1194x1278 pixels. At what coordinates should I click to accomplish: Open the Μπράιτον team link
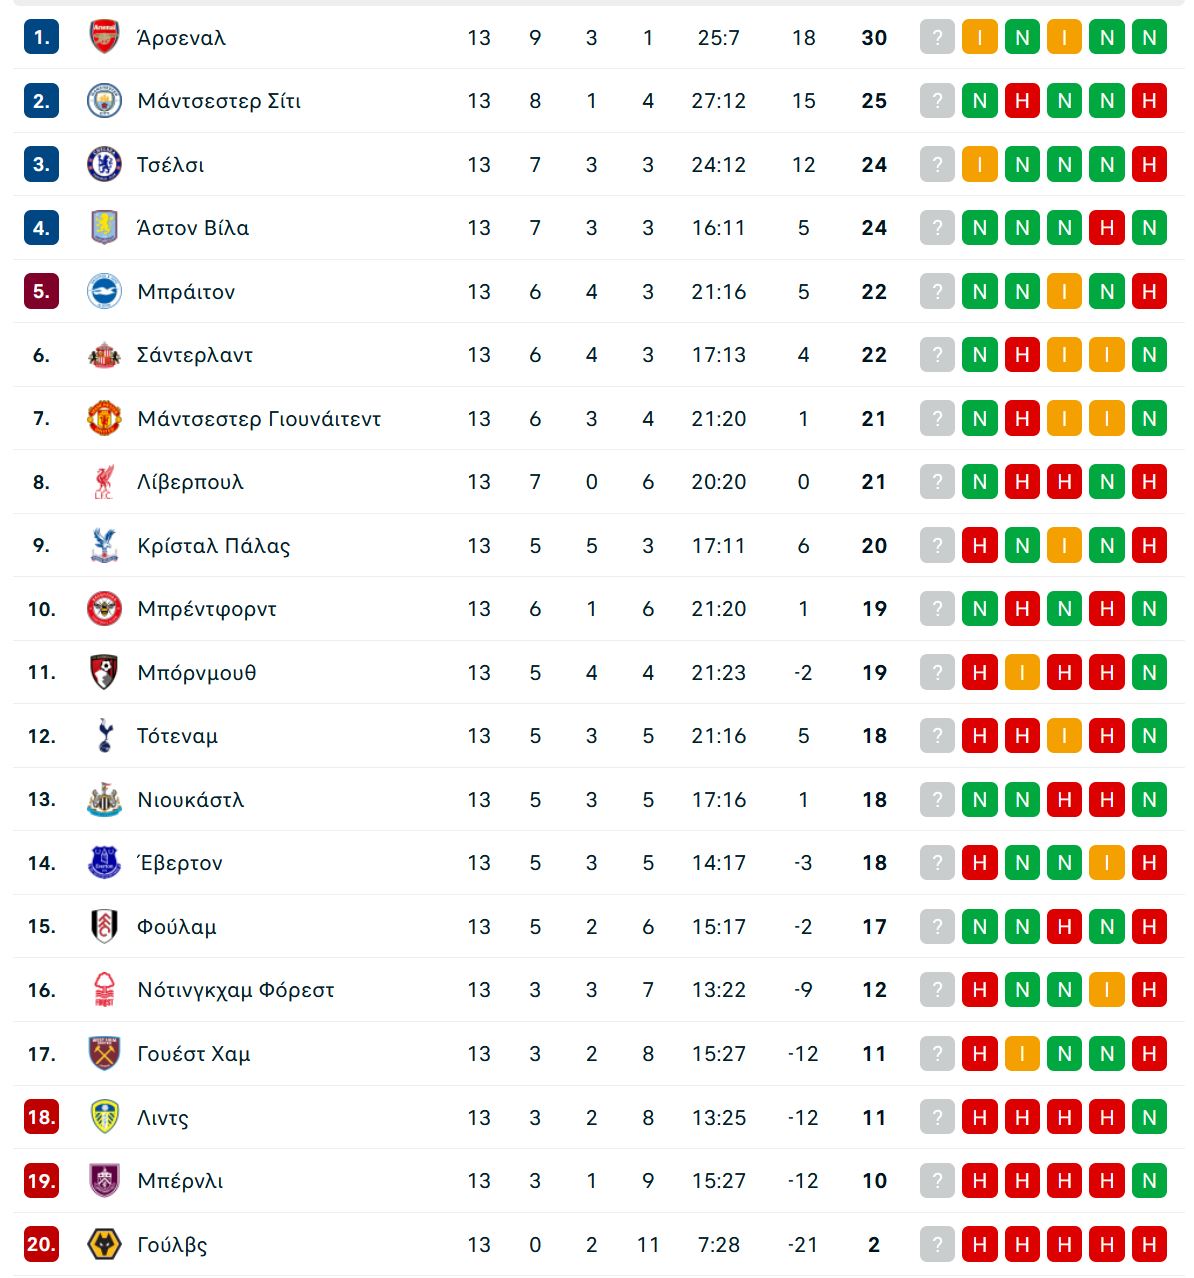(x=186, y=292)
